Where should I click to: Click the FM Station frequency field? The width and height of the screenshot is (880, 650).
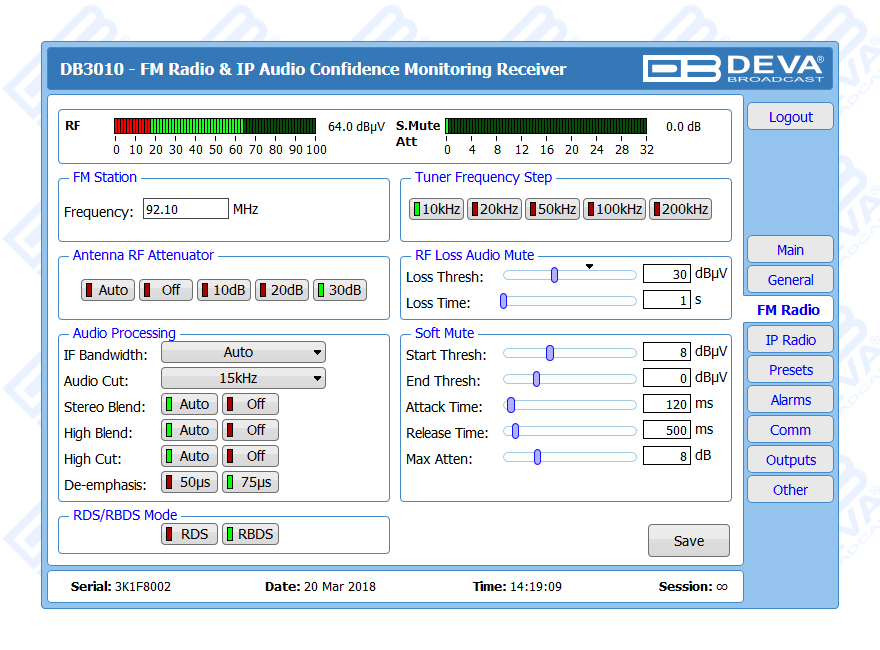tap(185, 209)
